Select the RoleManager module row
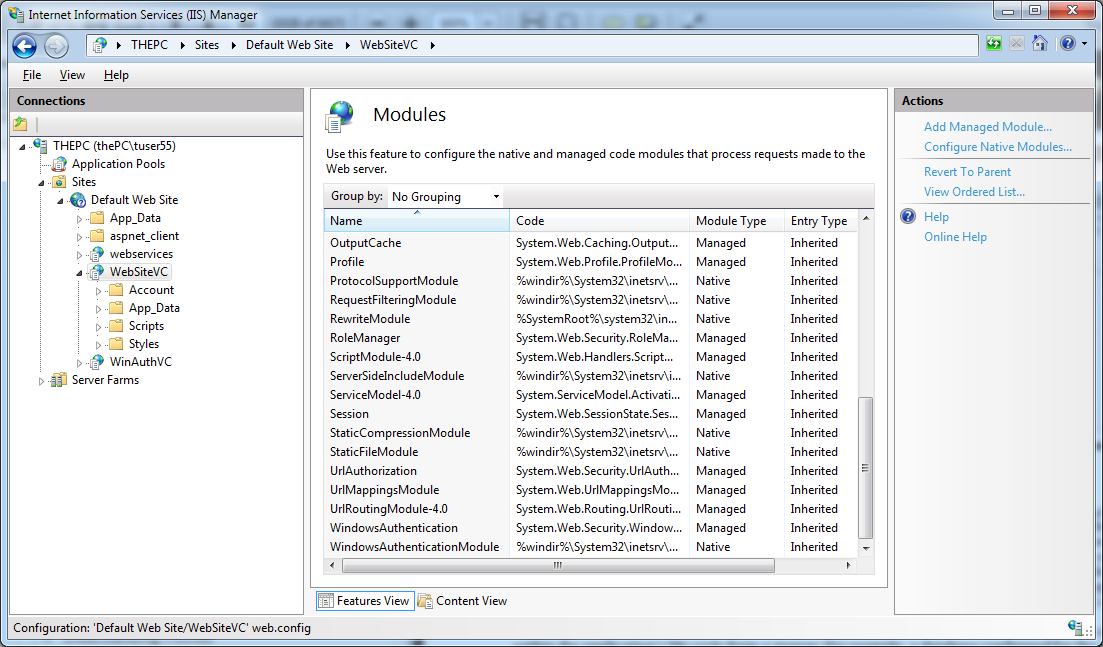This screenshot has width=1103, height=647. tap(591, 338)
